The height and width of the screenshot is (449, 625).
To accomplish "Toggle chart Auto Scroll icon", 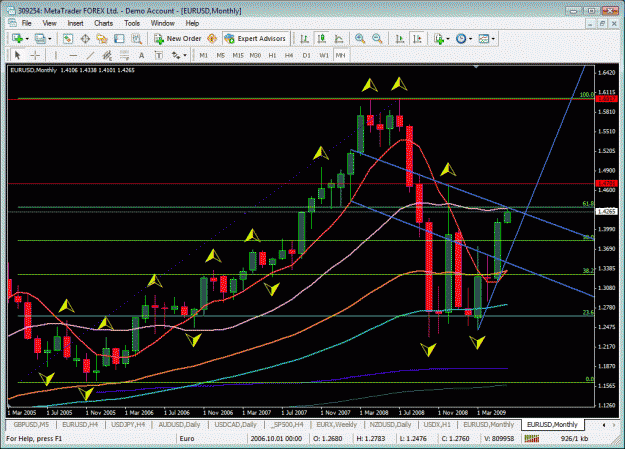I will point(400,39).
